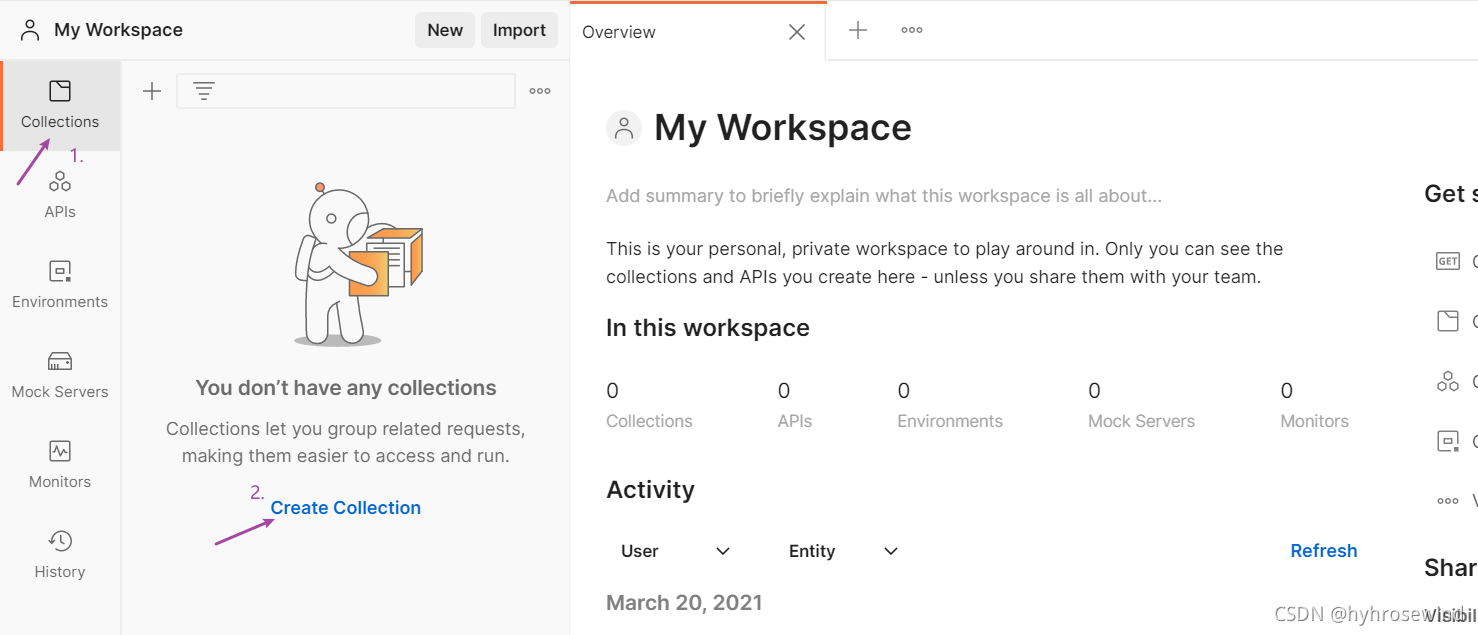Click the 0 Mock Servers count
Screen dimensions: 1478x635
(1141, 405)
